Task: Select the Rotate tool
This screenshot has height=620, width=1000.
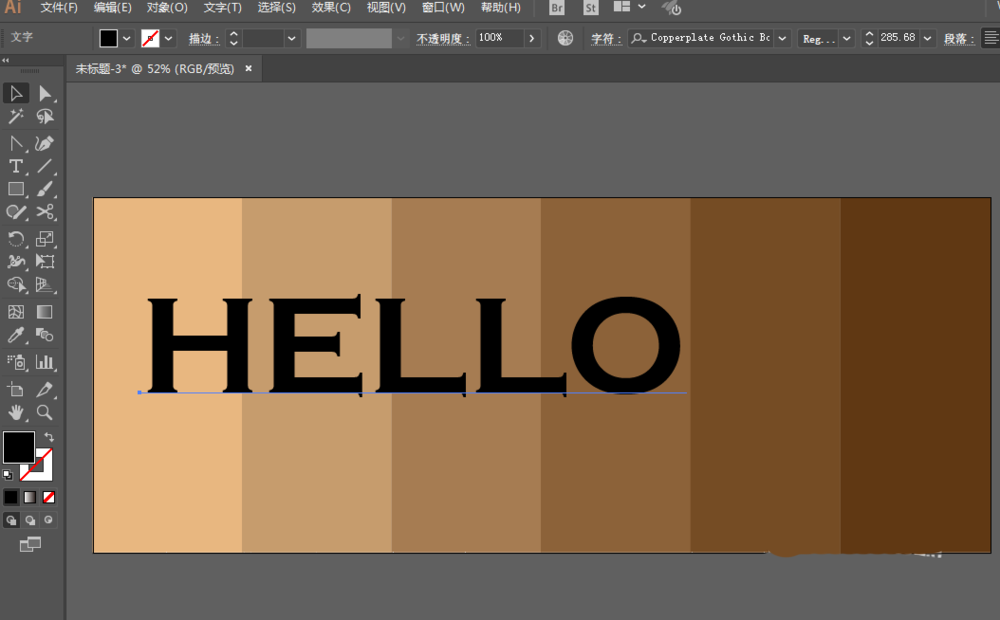Action: pyautogui.click(x=16, y=238)
